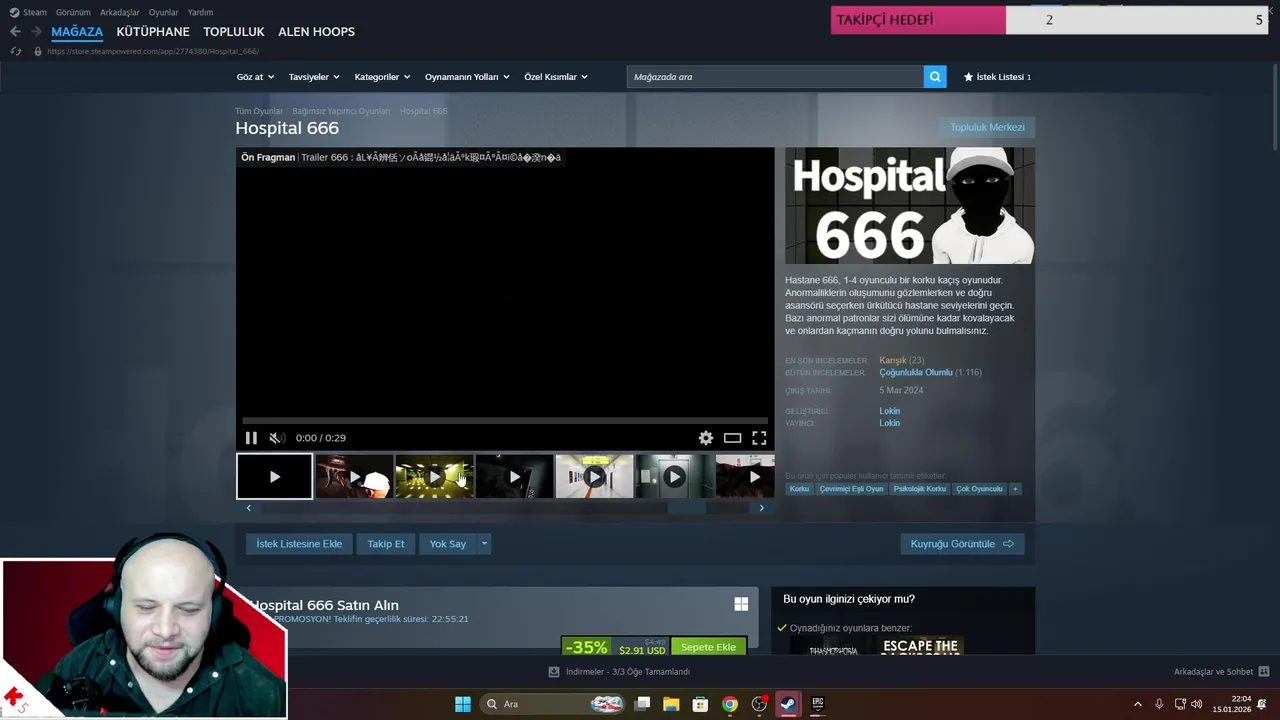The width and height of the screenshot is (1280, 720).
Task: Click Yok Say button
Action: 448,544
